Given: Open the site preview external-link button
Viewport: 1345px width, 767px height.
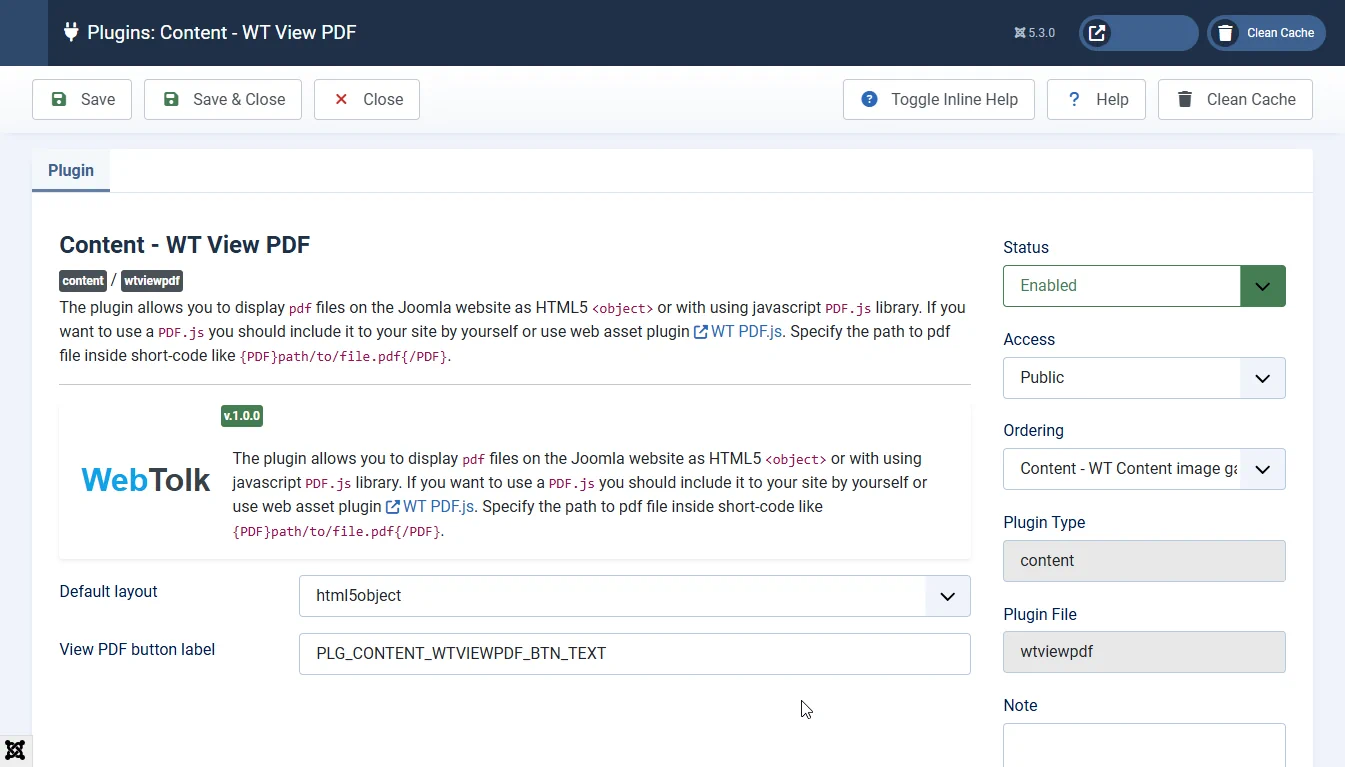Looking at the screenshot, I should (1138, 33).
